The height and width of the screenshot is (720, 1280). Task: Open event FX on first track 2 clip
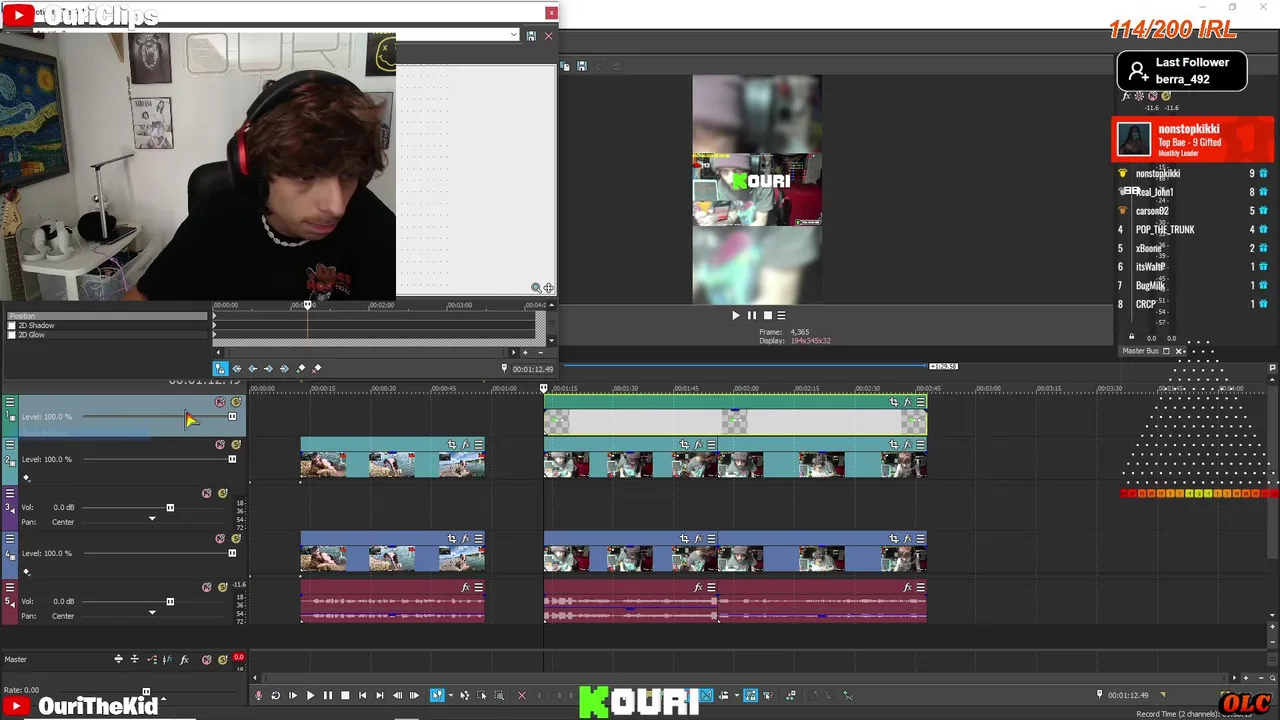(x=466, y=444)
